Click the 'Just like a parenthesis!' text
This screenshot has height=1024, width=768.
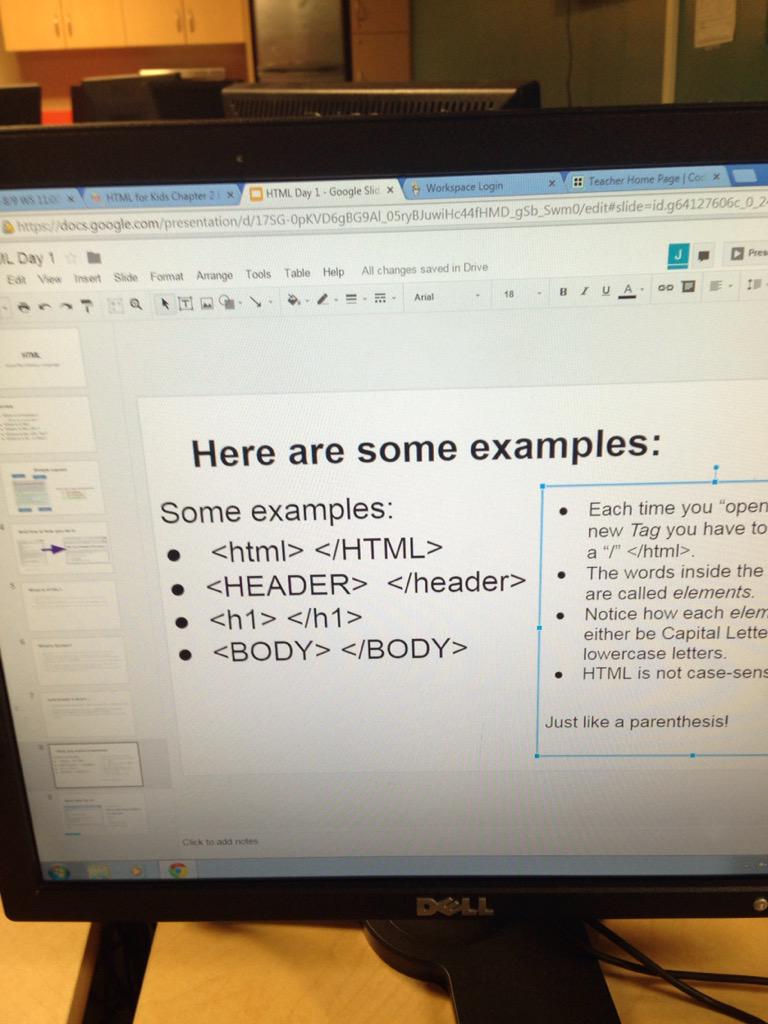click(x=637, y=722)
